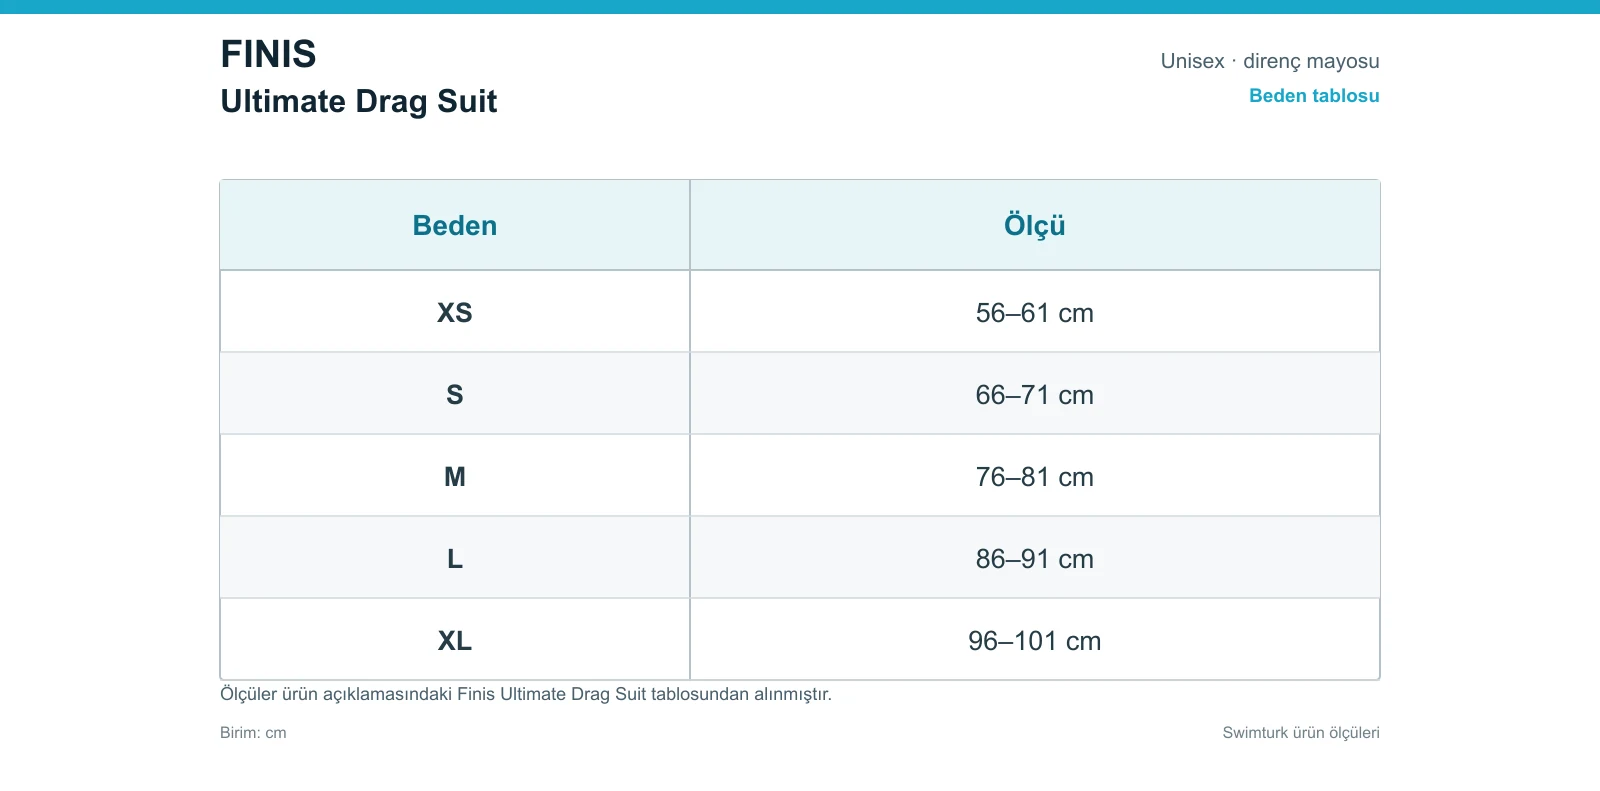The image size is (1600, 791).
Task: Click the table source note text
Action: coord(526,694)
